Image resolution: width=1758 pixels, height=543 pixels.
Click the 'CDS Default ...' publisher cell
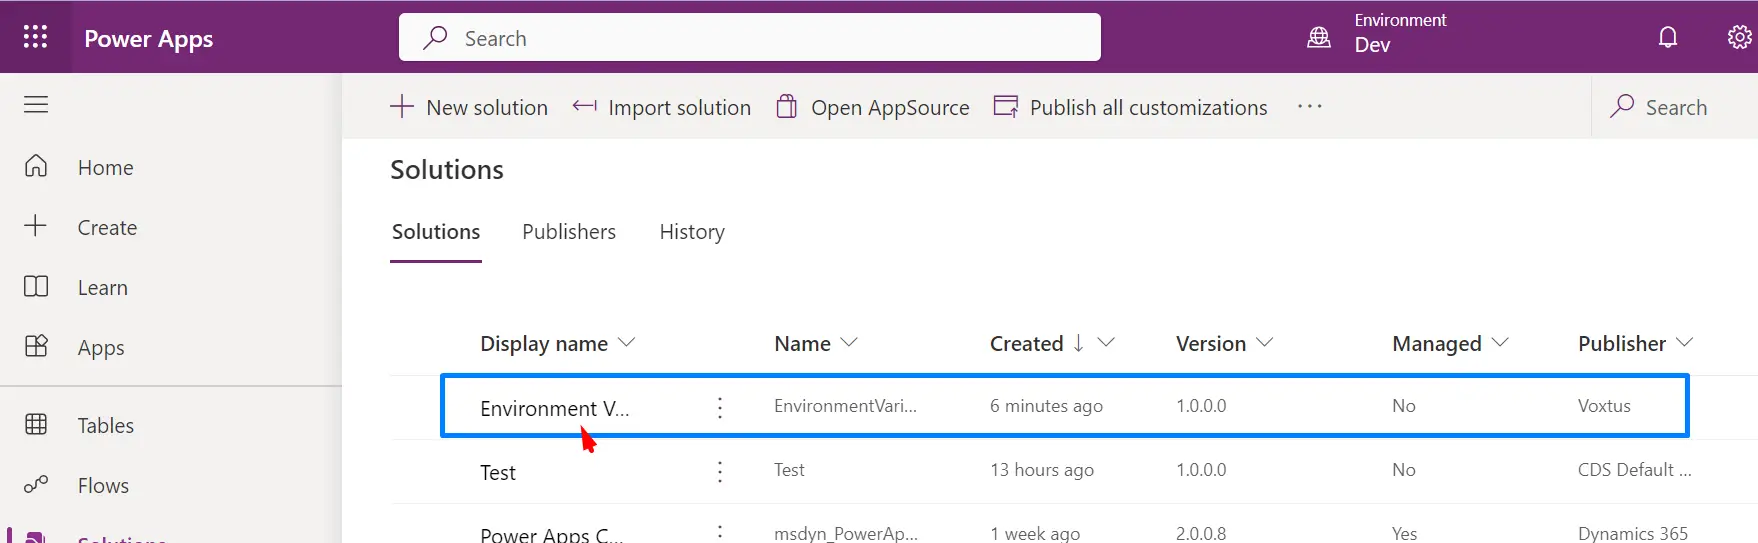(x=1635, y=470)
